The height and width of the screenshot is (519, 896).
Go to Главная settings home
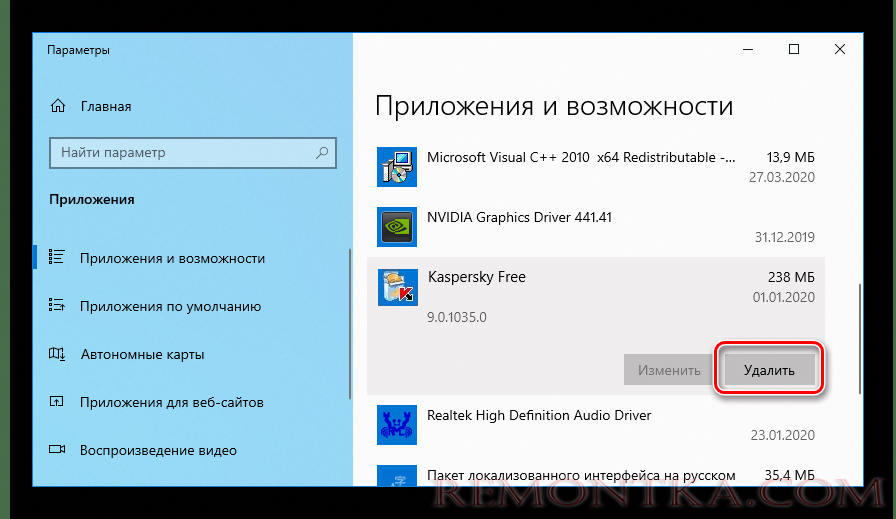(105, 106)
